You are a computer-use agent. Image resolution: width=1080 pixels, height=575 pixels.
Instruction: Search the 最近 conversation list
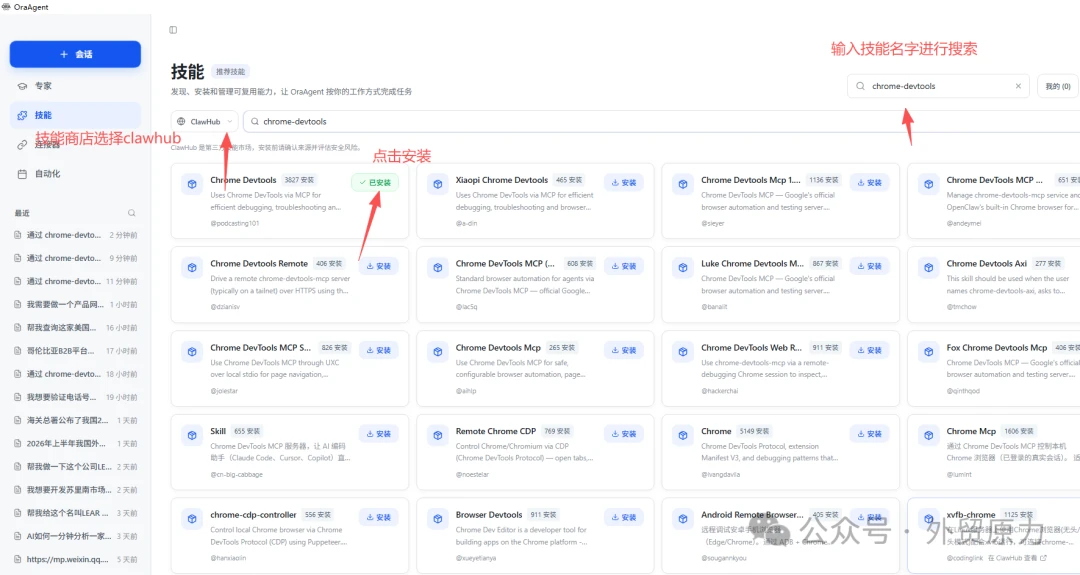[x=132, y=213]
